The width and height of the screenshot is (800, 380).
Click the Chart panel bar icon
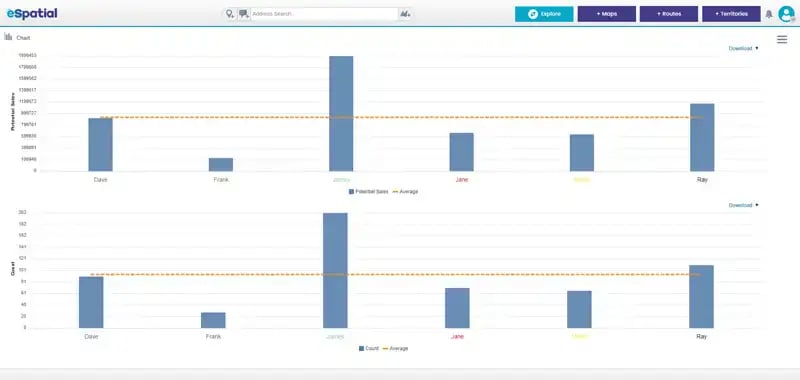click(x=8, y=37)
